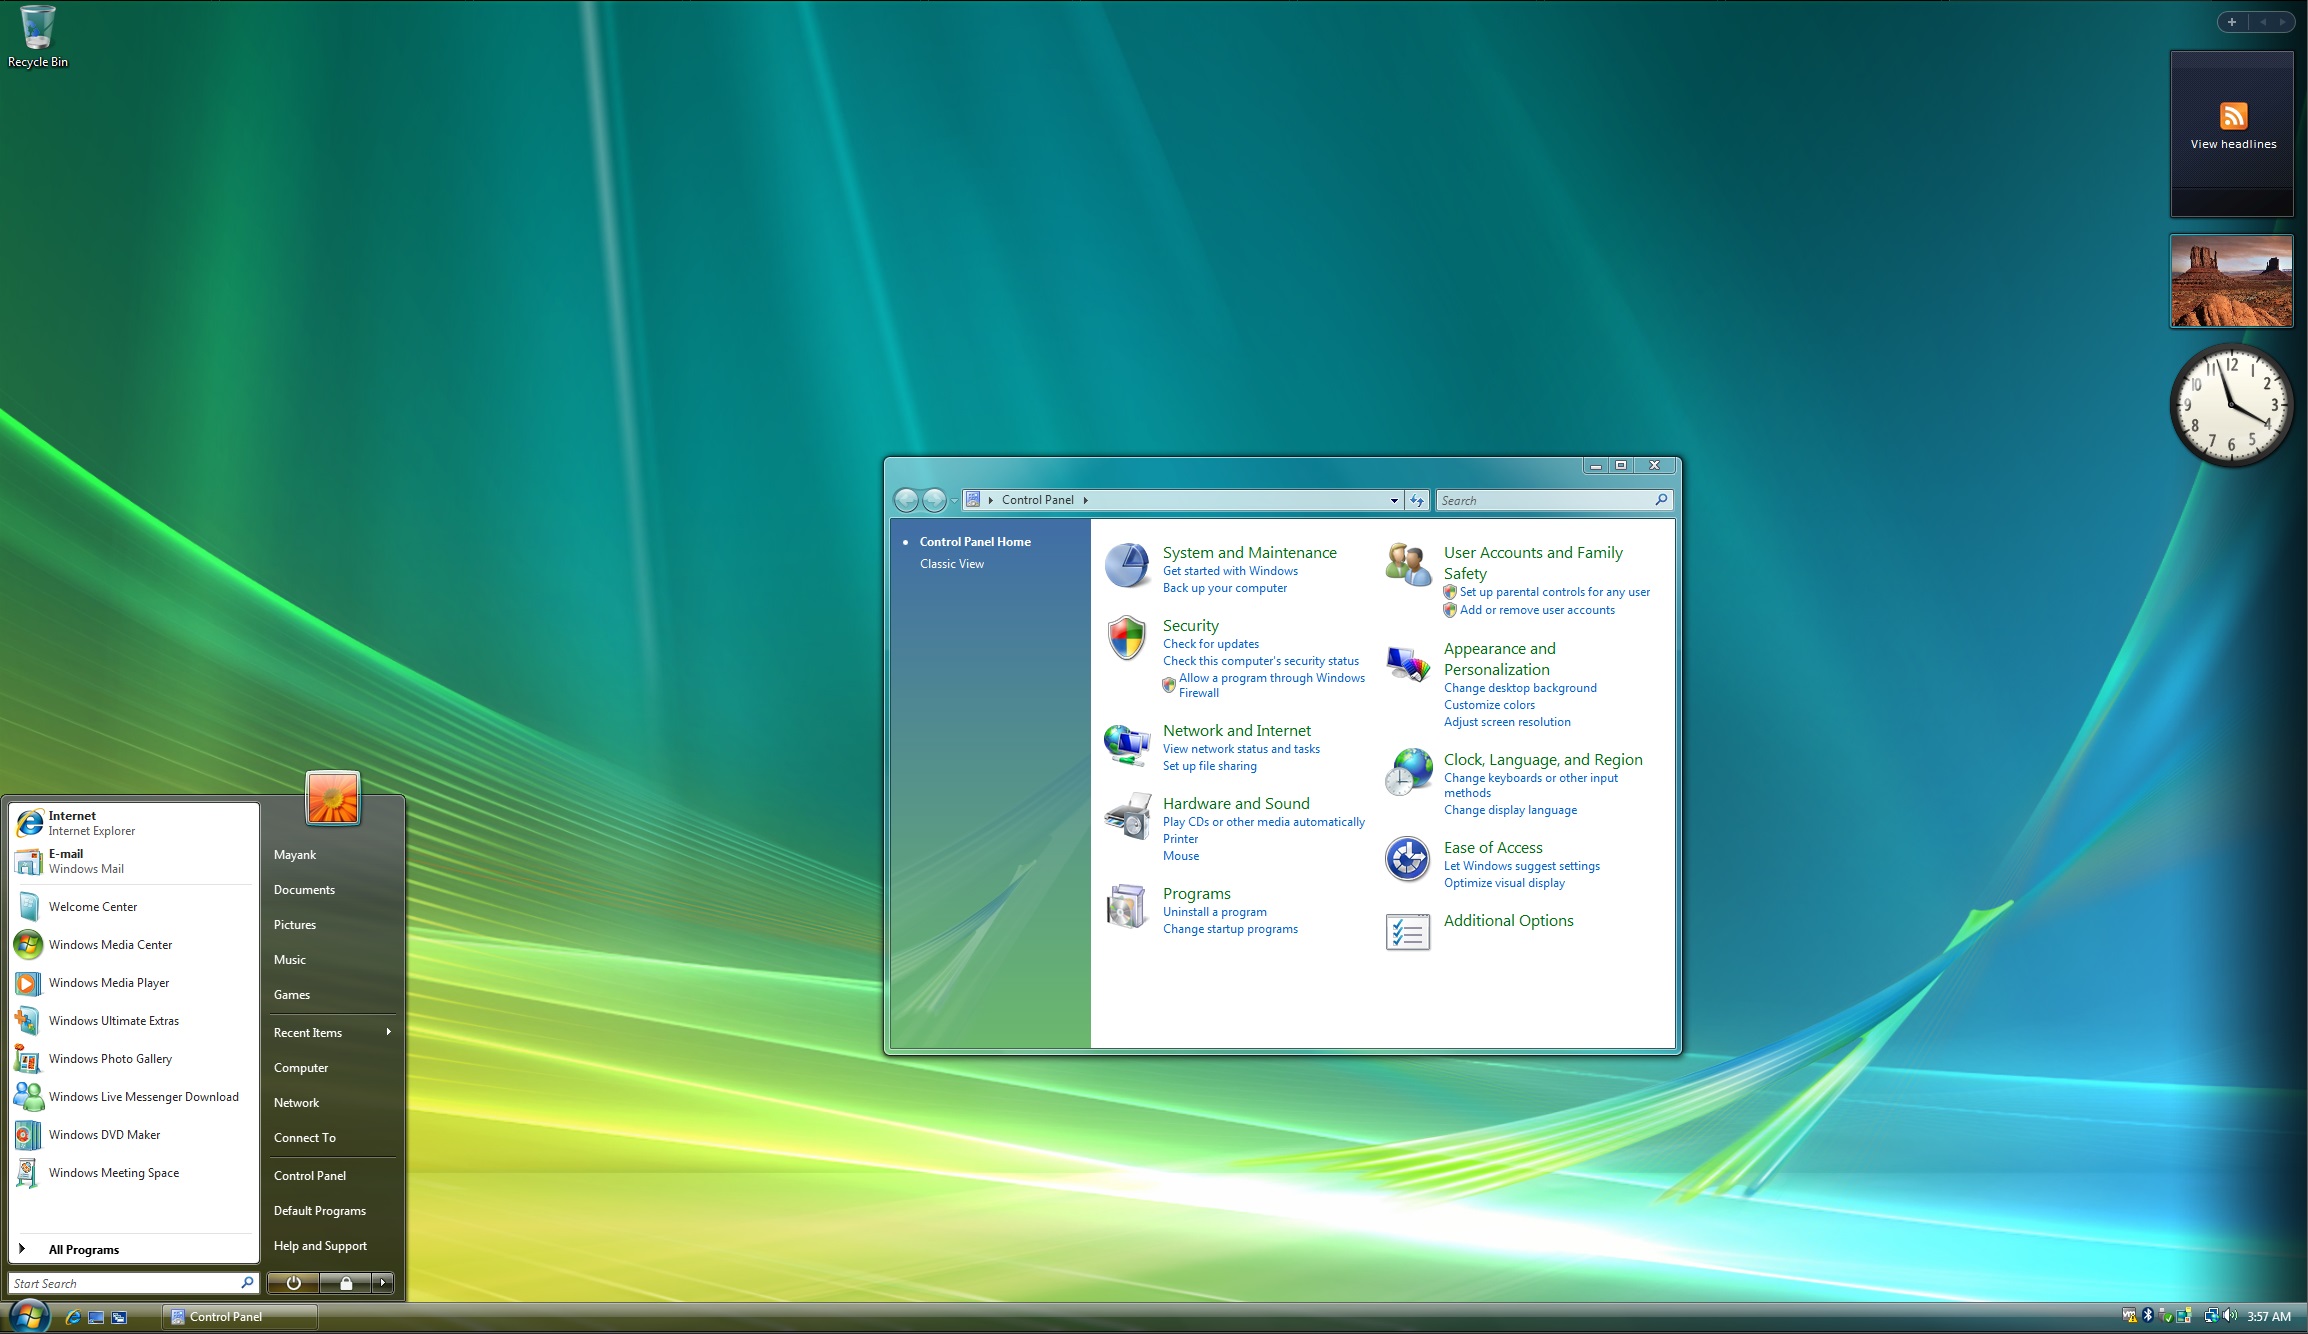
Task: Open the Bluetooth icon in the notification area
Action: (2147, 1316)
